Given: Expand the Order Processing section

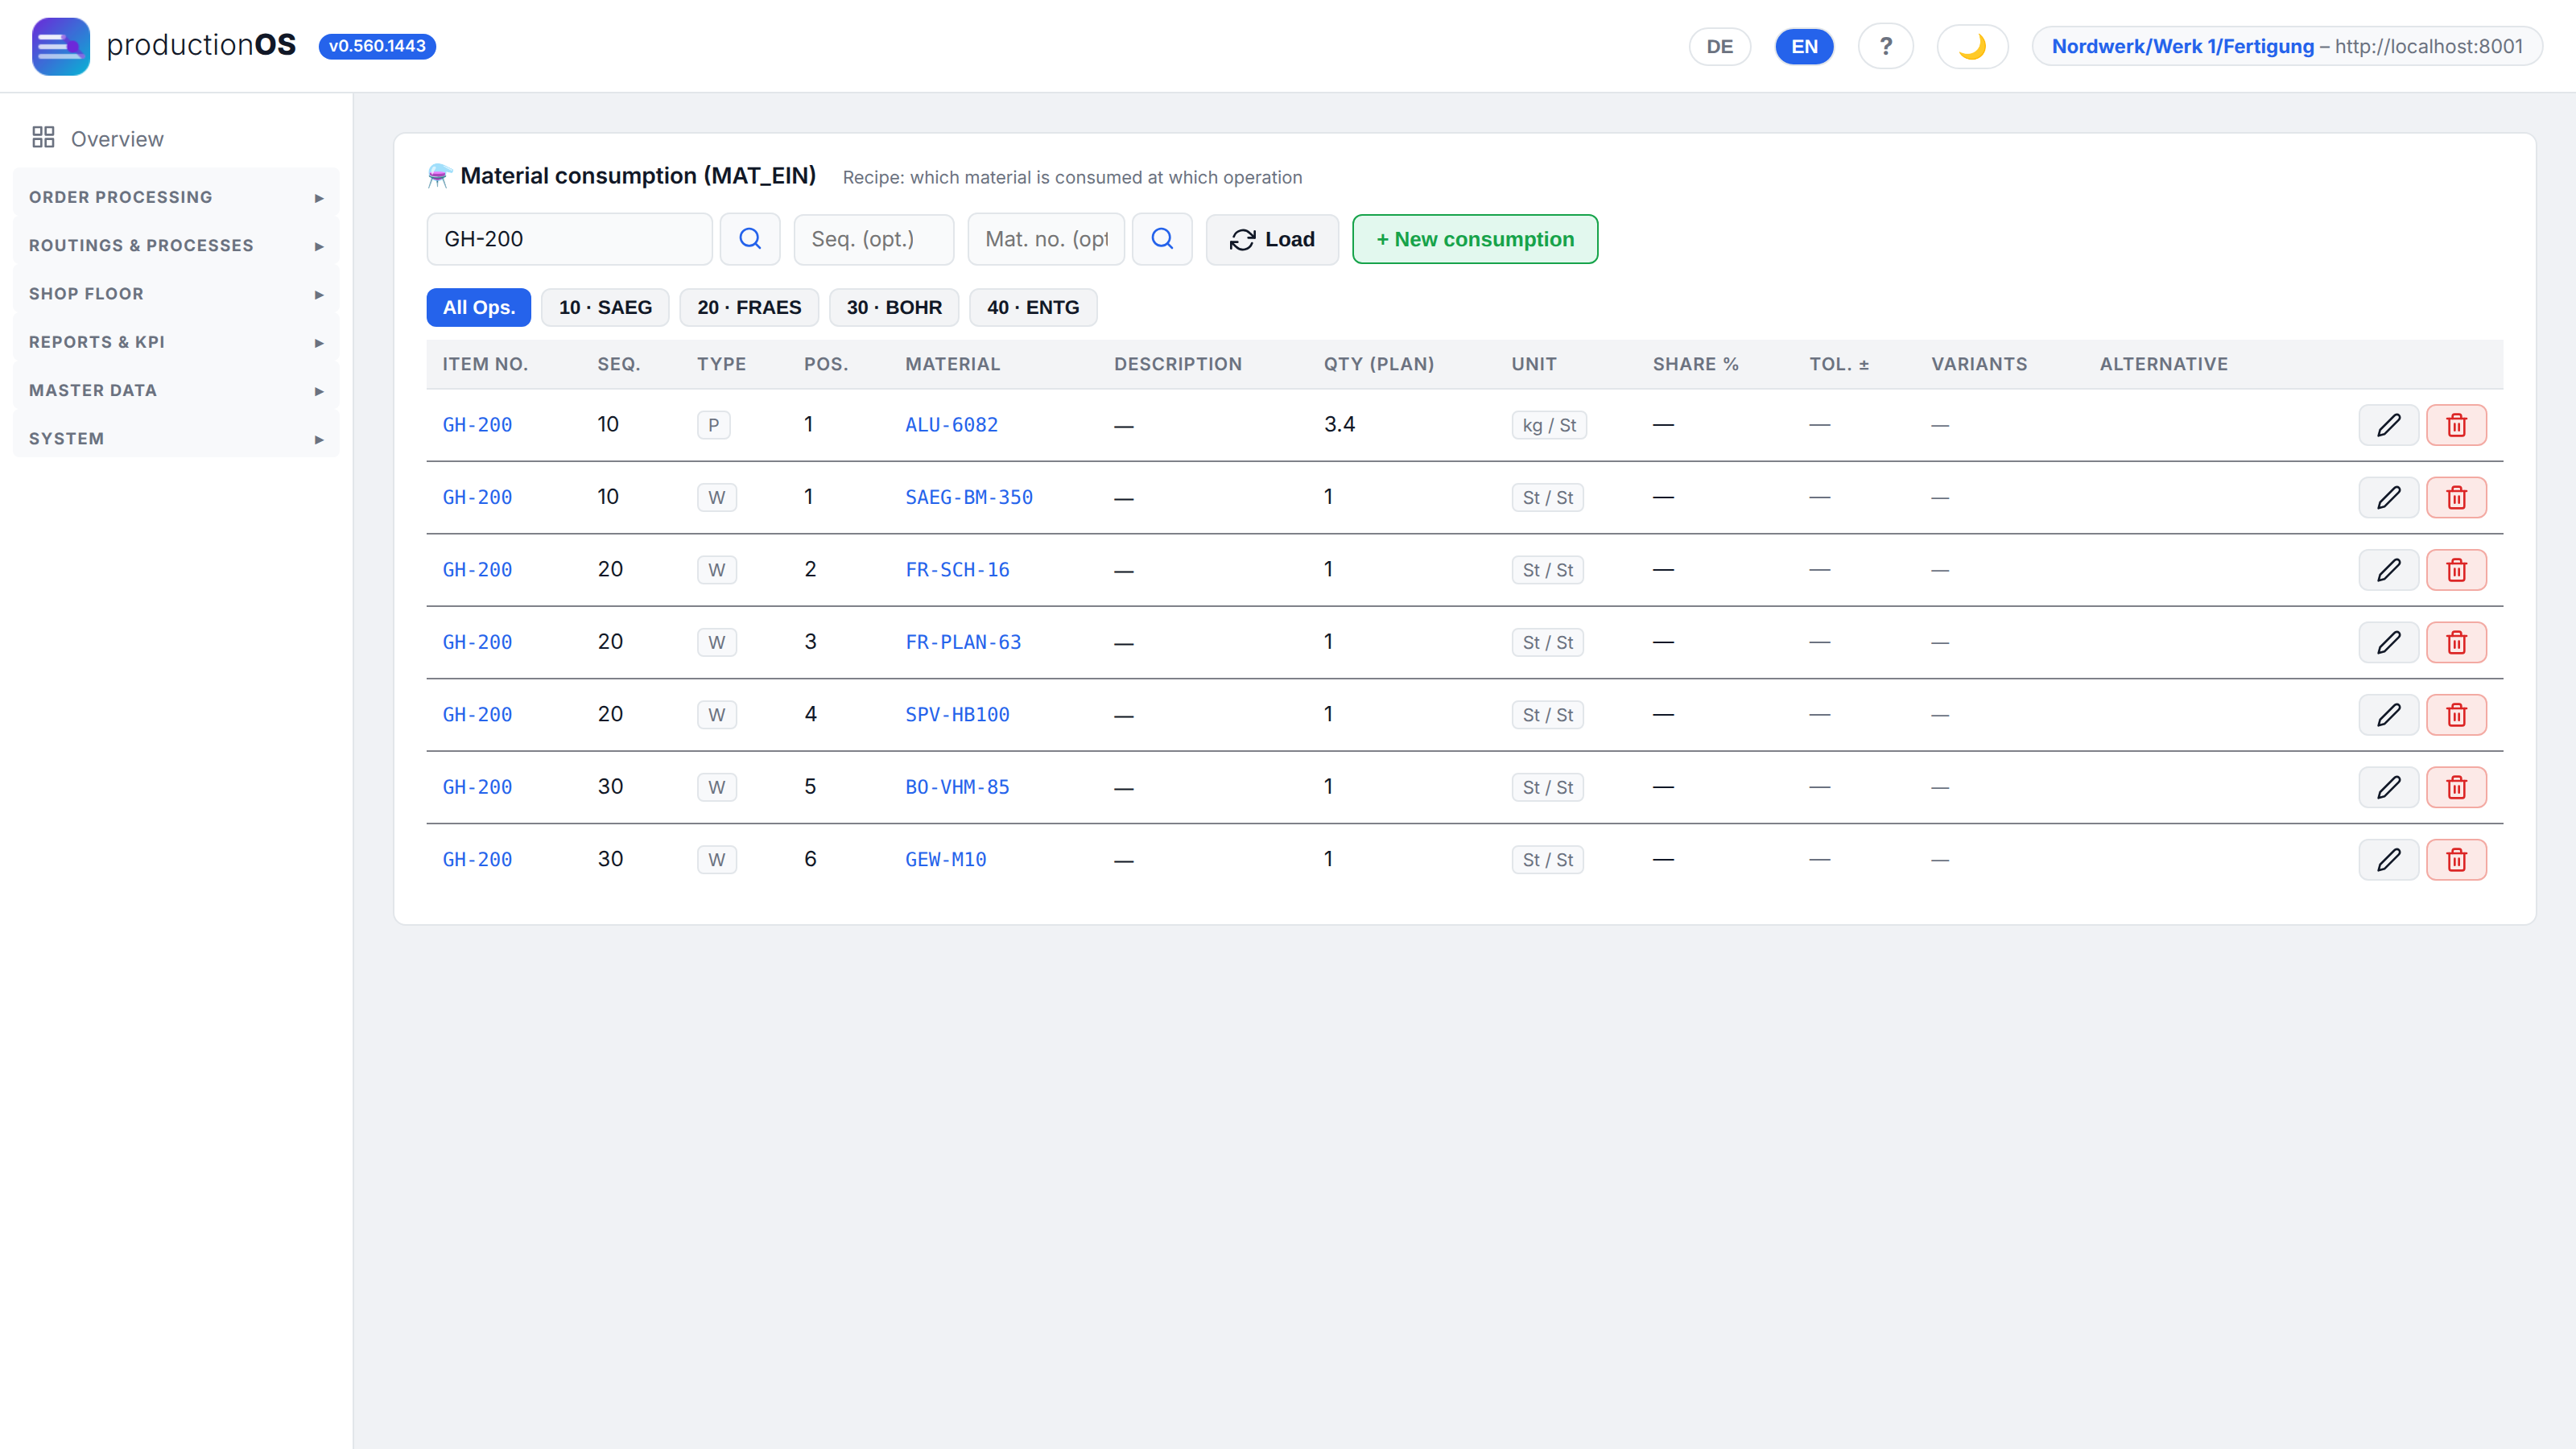Looking at the screenshot, I should pos(176,197).
